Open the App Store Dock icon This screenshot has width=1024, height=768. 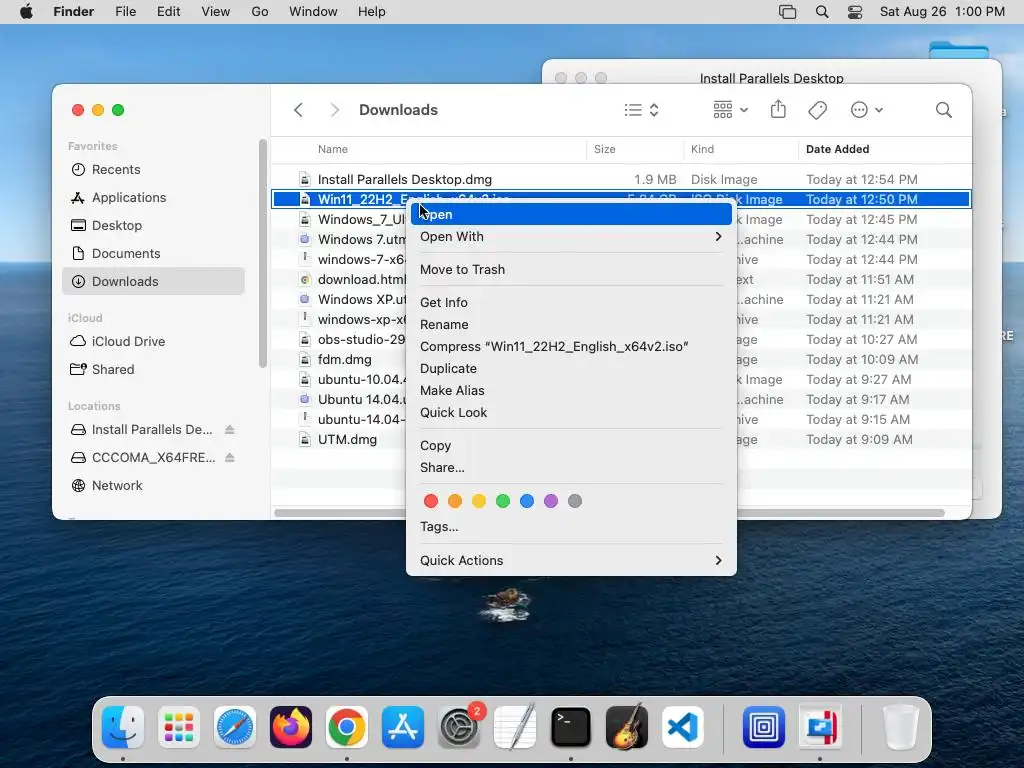pos(403,727)
